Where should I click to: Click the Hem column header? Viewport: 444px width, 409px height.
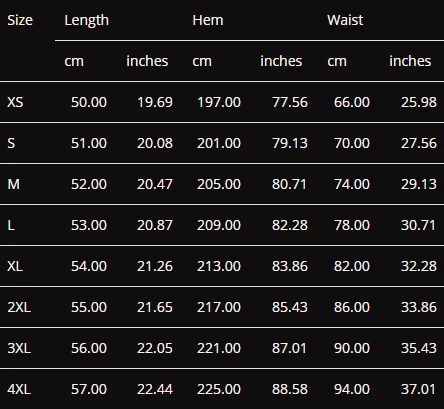tap(208, 20)
